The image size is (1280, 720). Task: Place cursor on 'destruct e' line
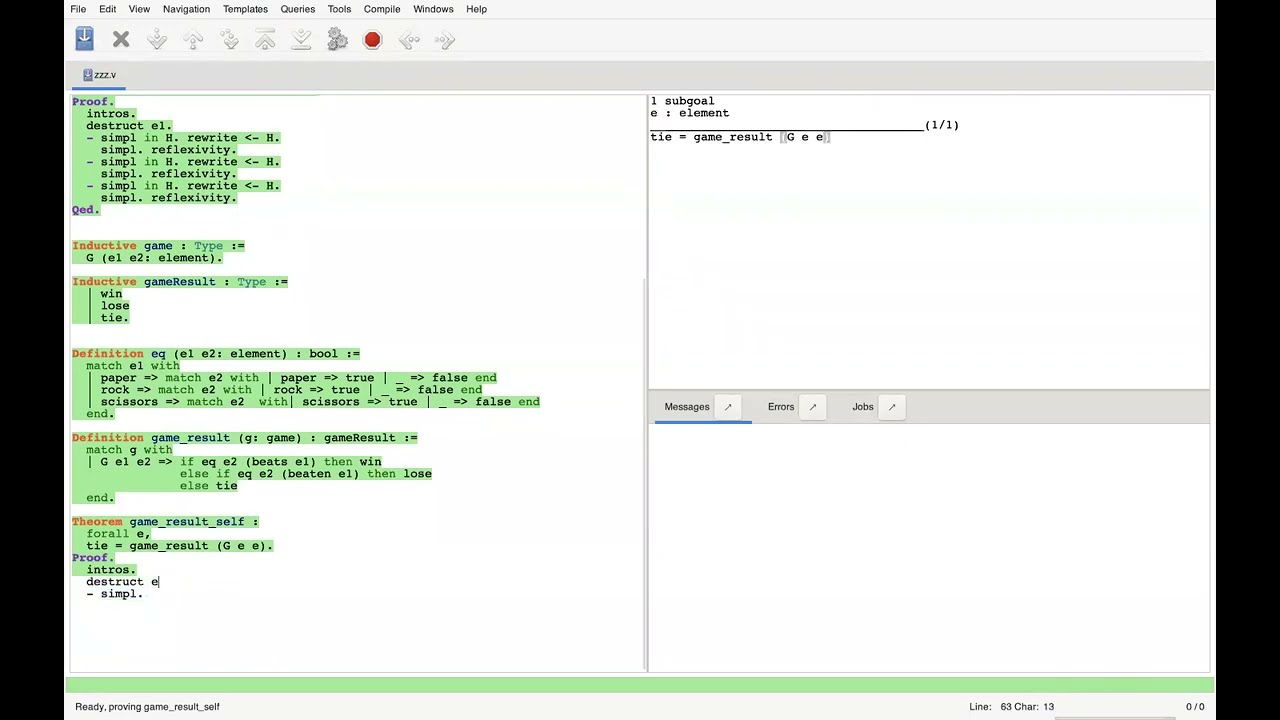click(122, 582)
